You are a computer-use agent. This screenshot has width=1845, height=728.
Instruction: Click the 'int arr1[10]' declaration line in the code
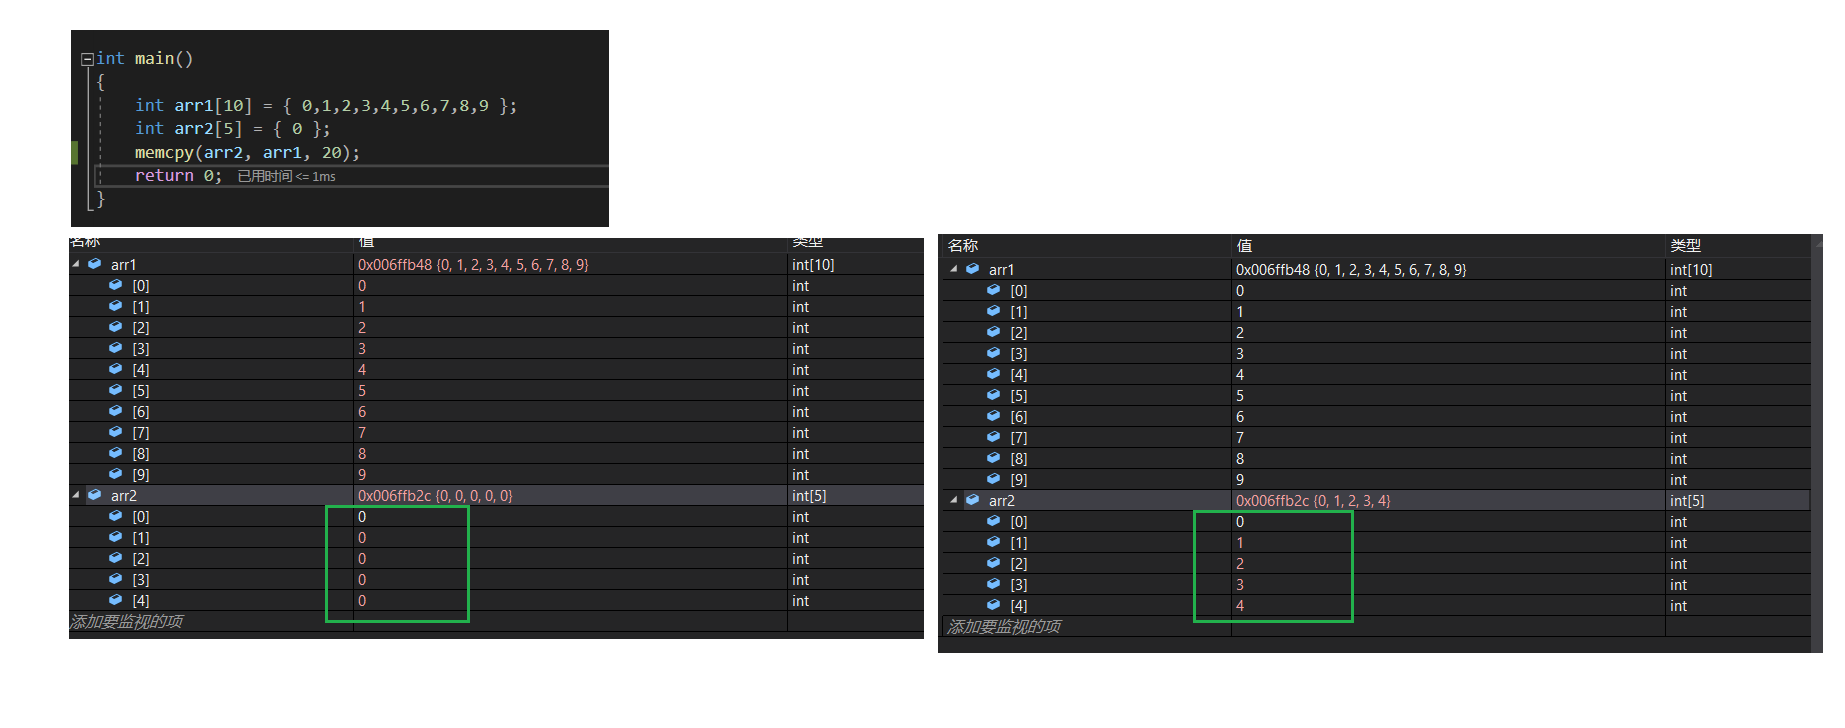pos(326,105)
